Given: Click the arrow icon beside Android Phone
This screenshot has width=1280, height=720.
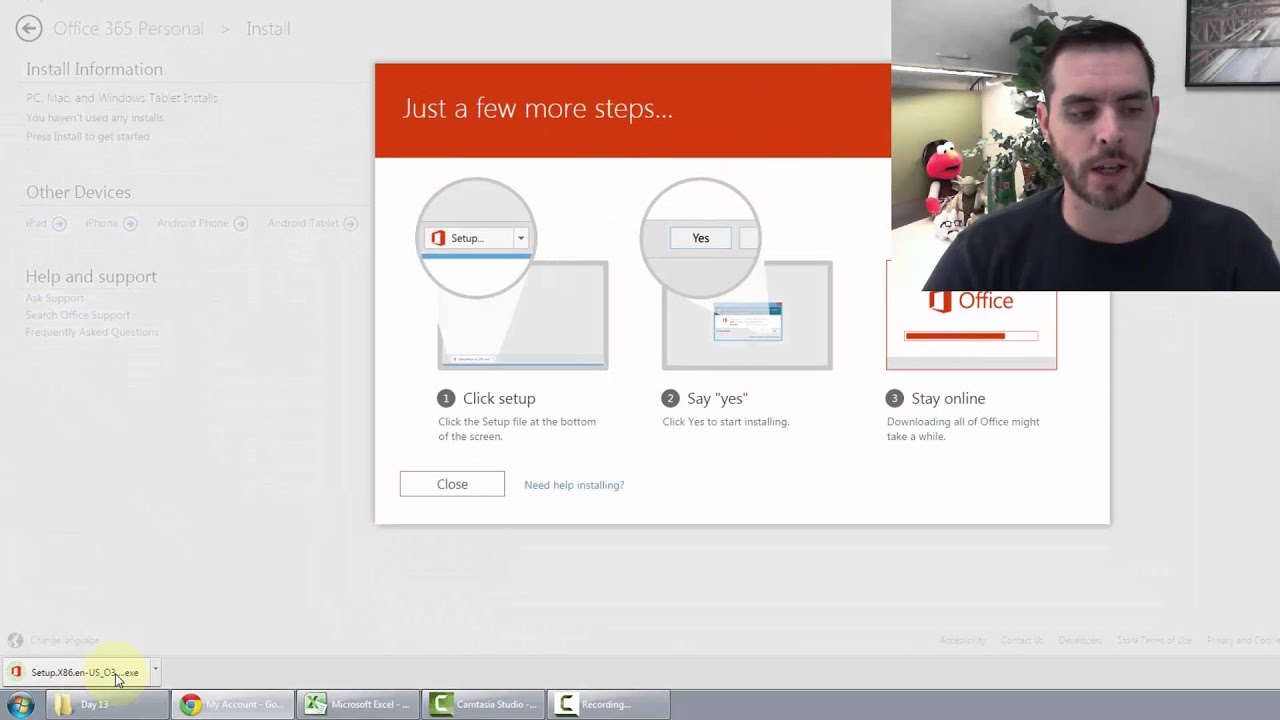Looking at the screenshot, I should coord(241,224).
